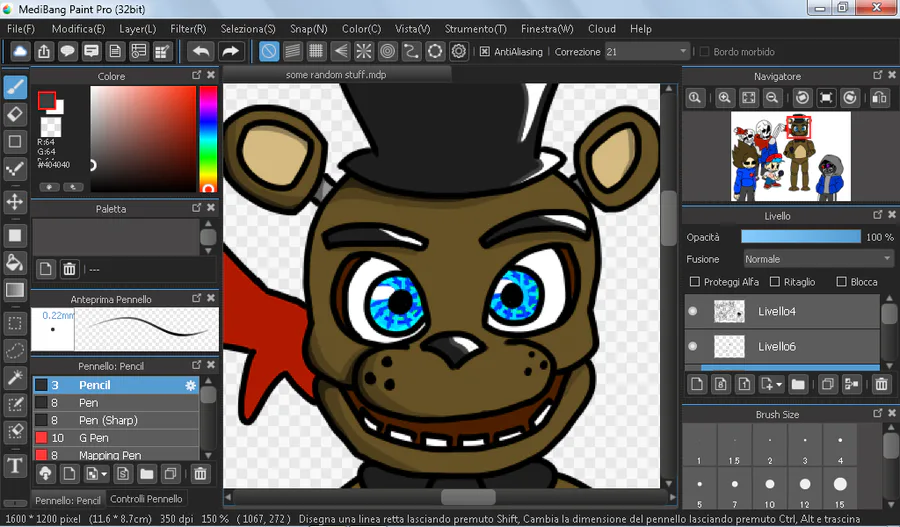Select the Pen brush in list
The height and width of the screenshot is (527, 900).
116,402
